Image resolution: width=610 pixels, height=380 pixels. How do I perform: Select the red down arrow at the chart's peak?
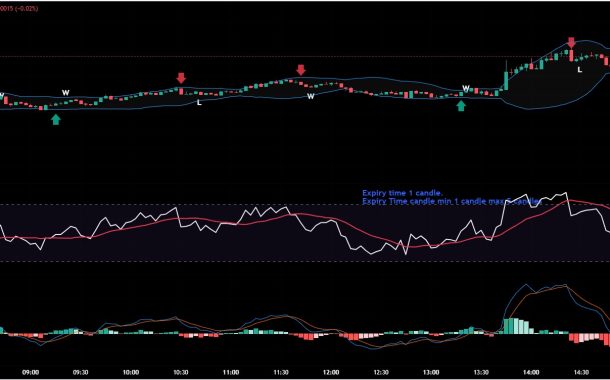point(571,43)
